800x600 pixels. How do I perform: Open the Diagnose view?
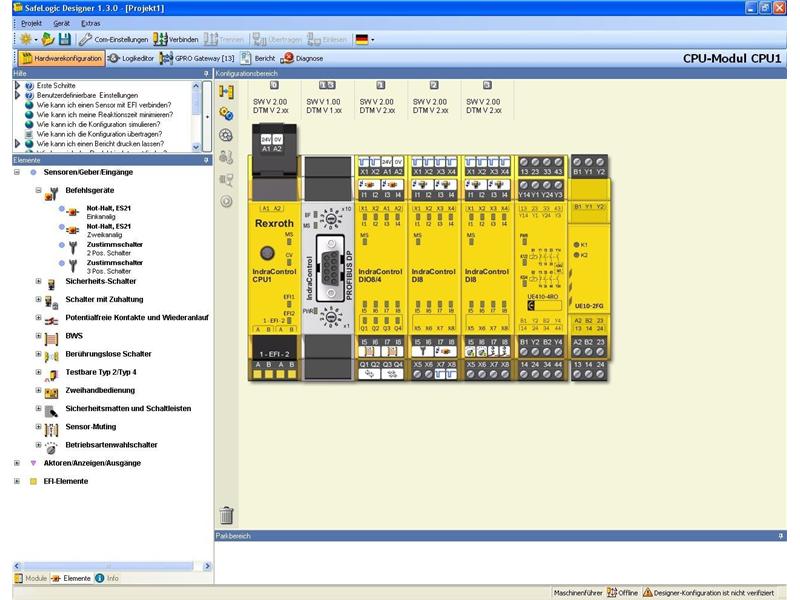pyautogui.click(x=302, y=59)
